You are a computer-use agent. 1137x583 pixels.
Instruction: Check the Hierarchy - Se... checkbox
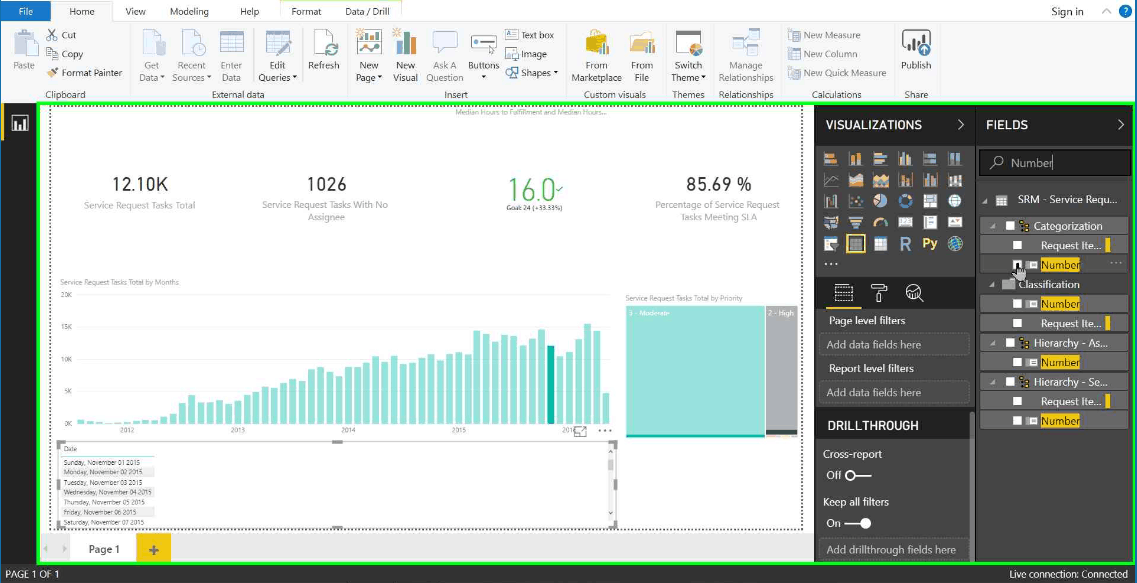(1010, 381)
